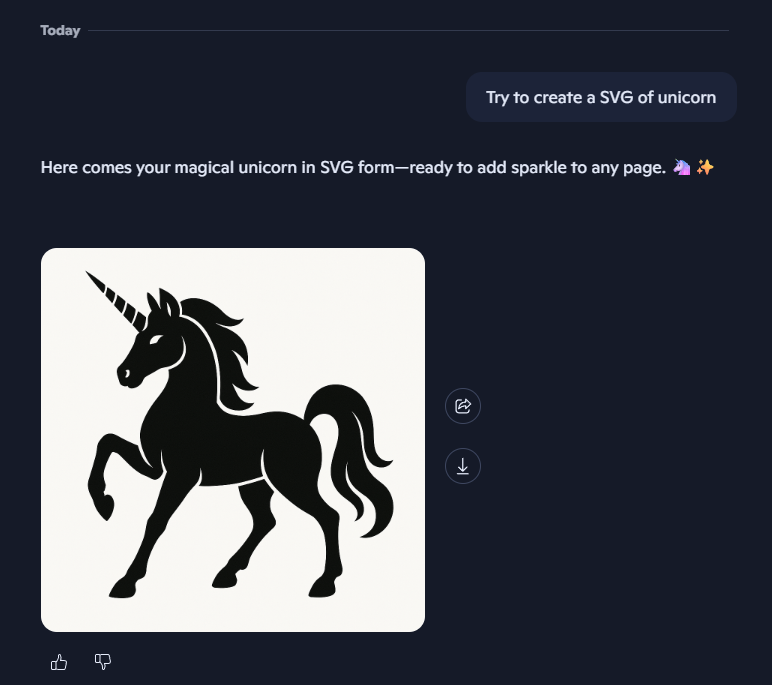Image resolution: width=772 pixels, height=685 pixels.
Task: Click the sparkles emoji ending the reply
Action: click(705, 167)
